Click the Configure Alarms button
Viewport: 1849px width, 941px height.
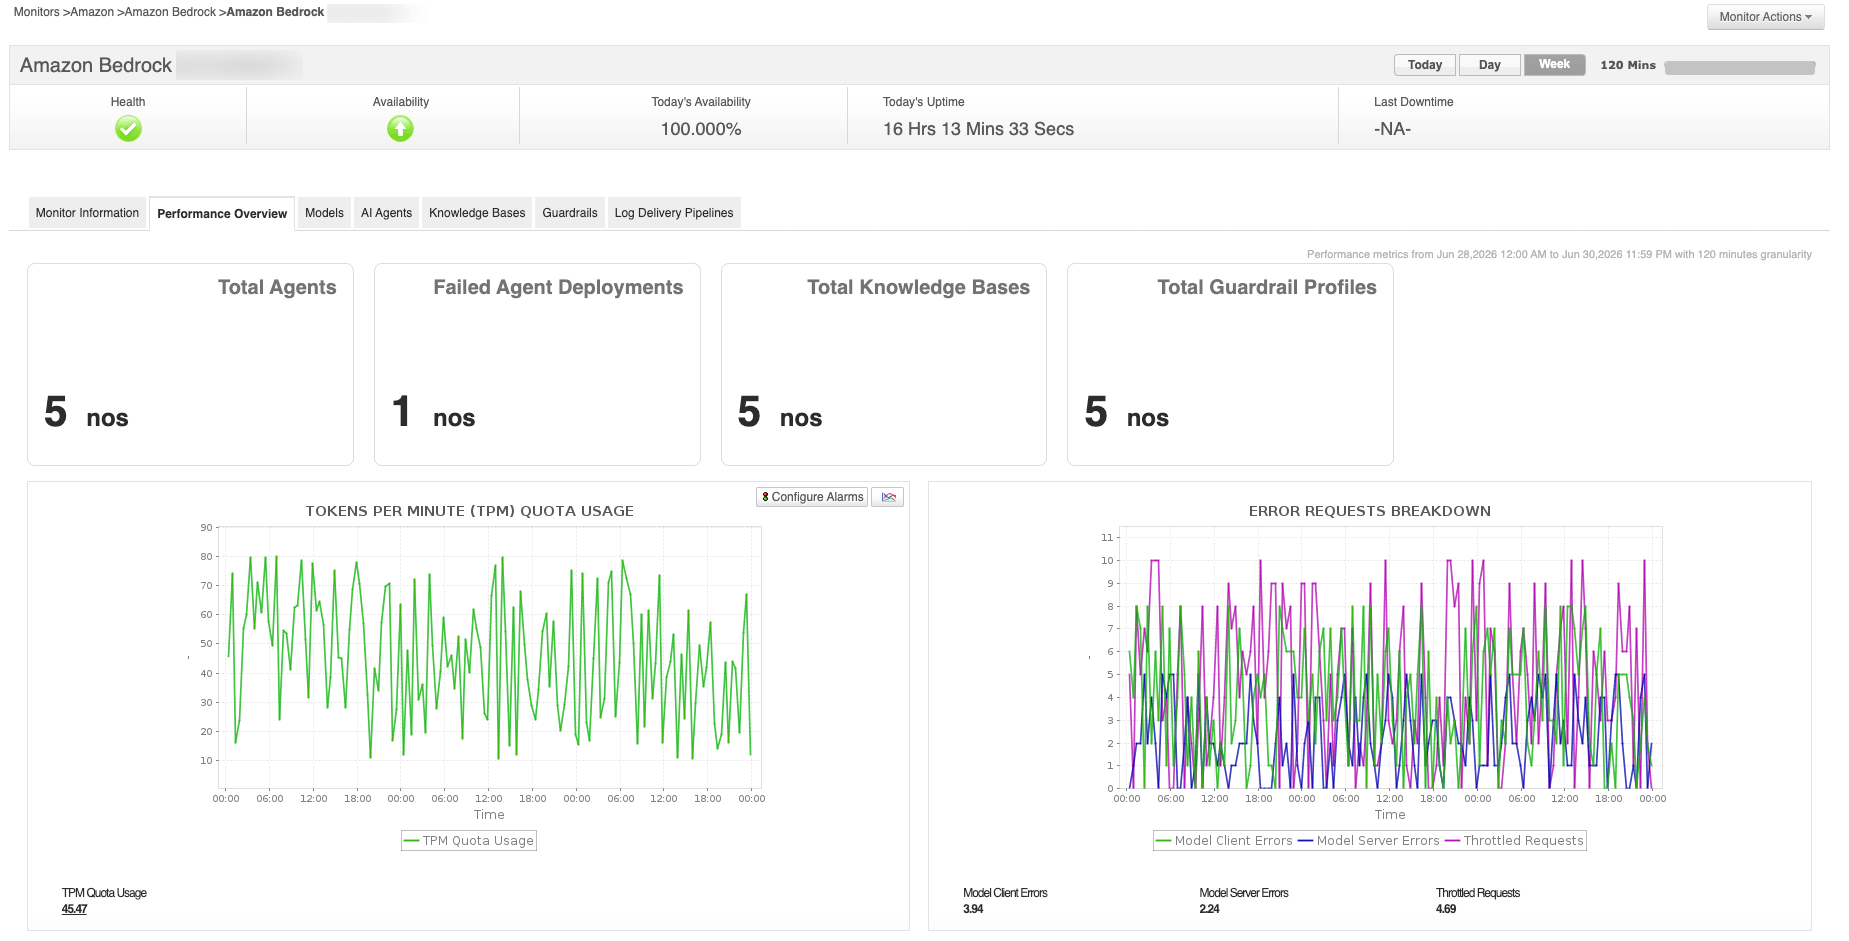tap(812, 497)
